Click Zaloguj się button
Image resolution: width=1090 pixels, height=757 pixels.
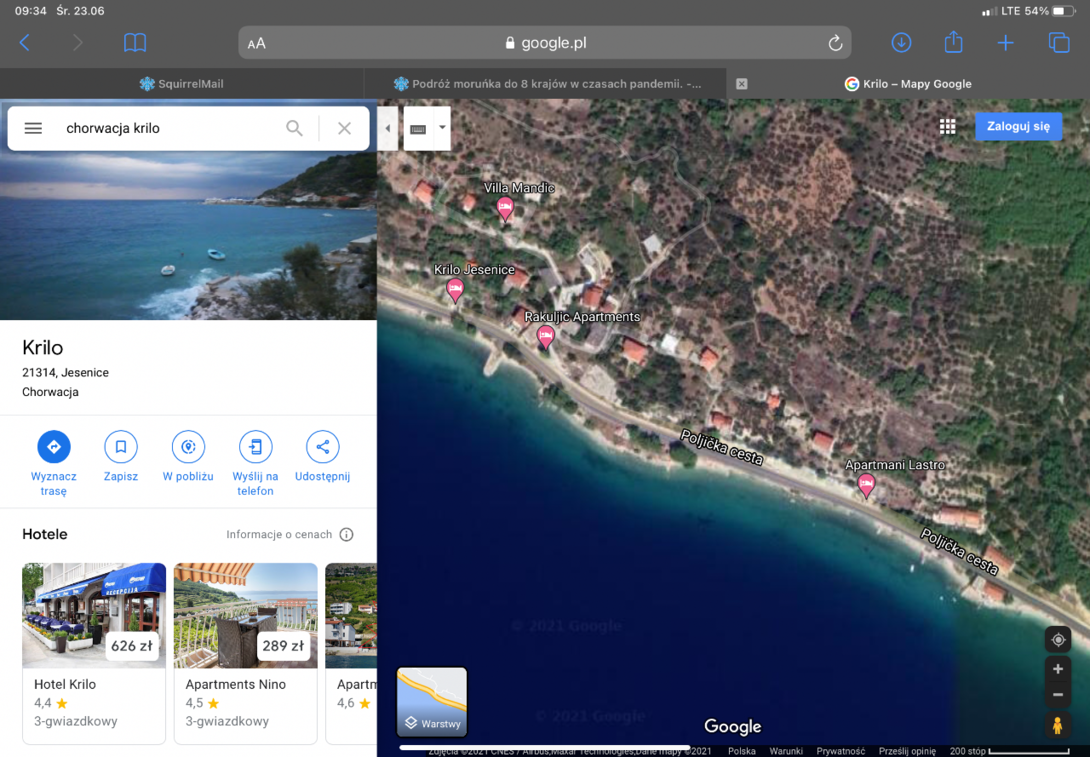coord(1018,127)
